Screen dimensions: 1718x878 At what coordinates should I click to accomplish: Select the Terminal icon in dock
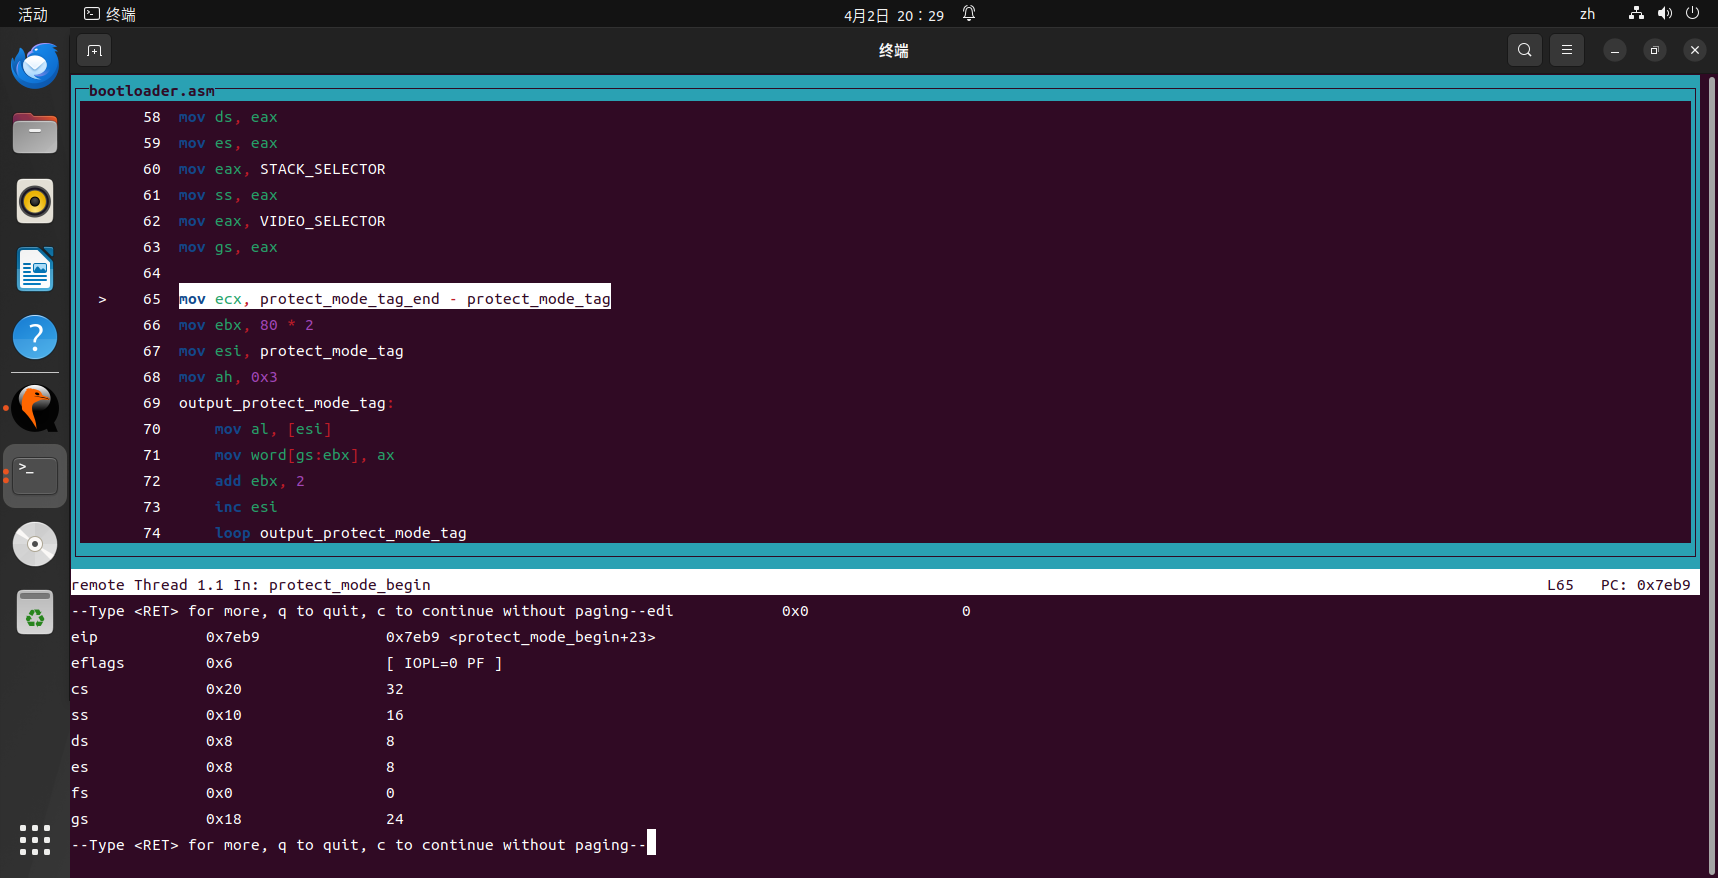35,476
